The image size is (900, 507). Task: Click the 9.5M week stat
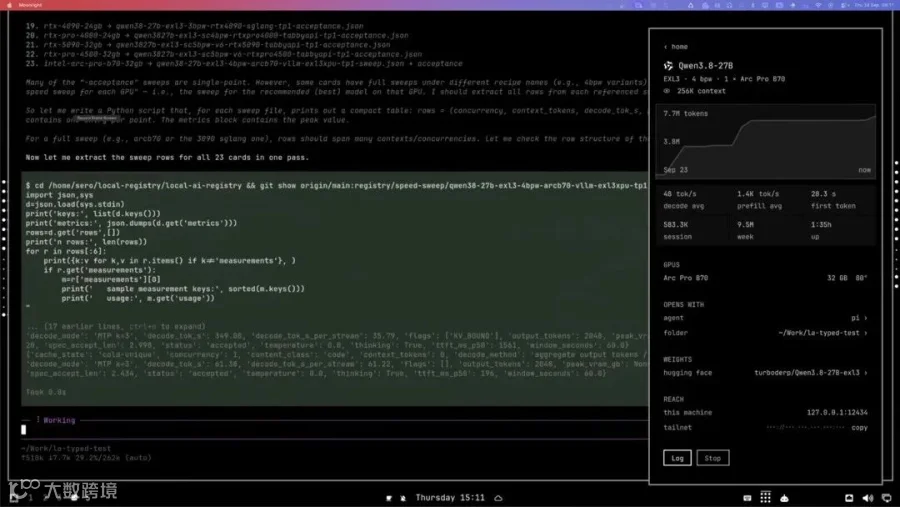click(745, 230)
